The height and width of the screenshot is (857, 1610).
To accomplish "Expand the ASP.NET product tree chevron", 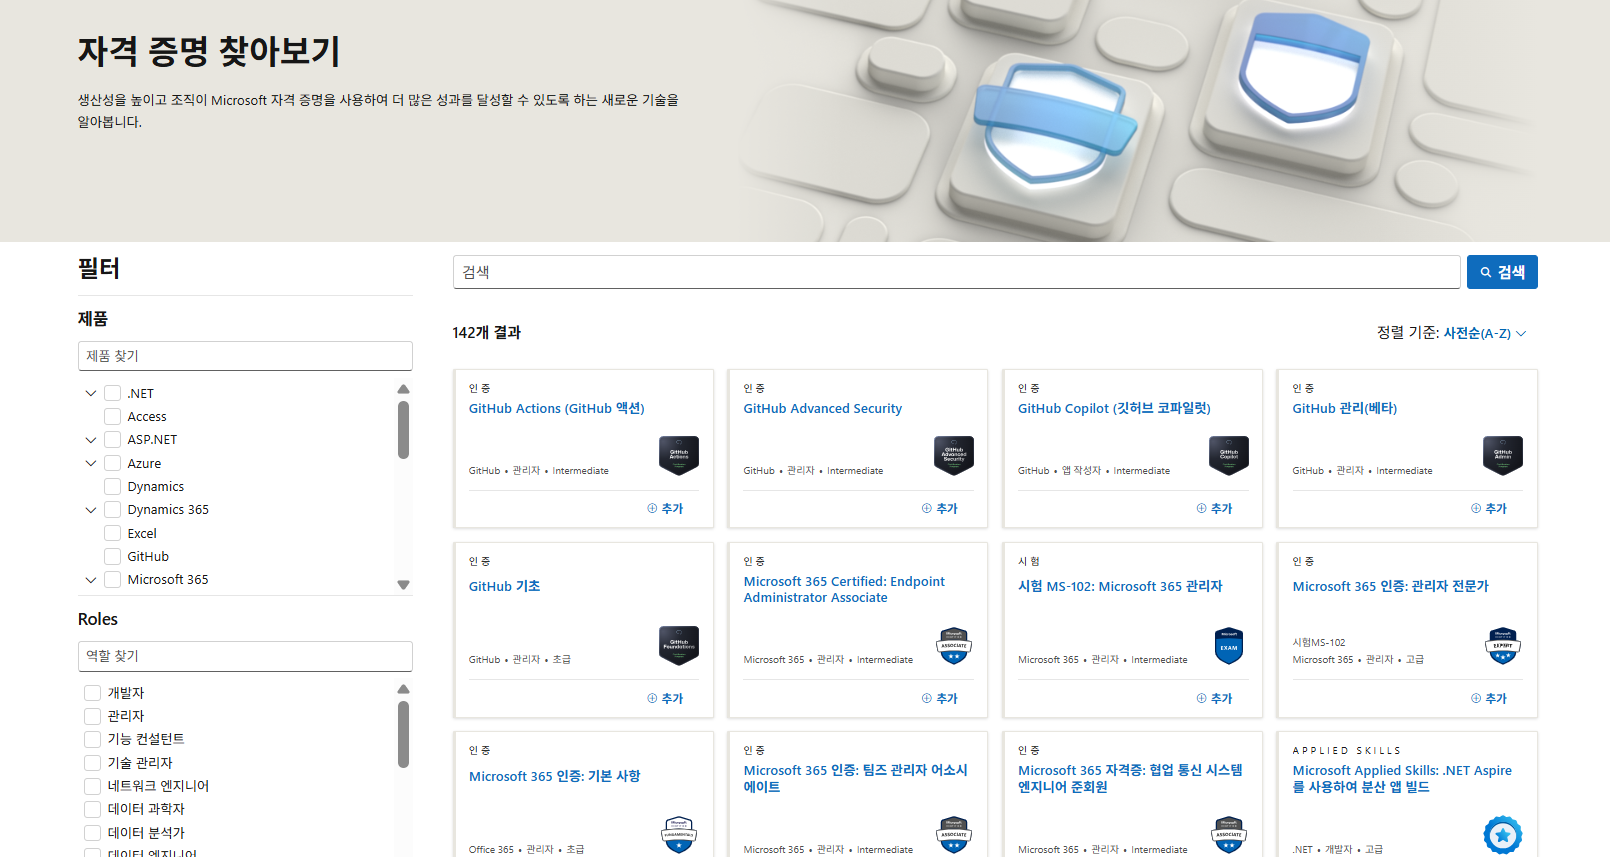I will (x=91, y=439).
